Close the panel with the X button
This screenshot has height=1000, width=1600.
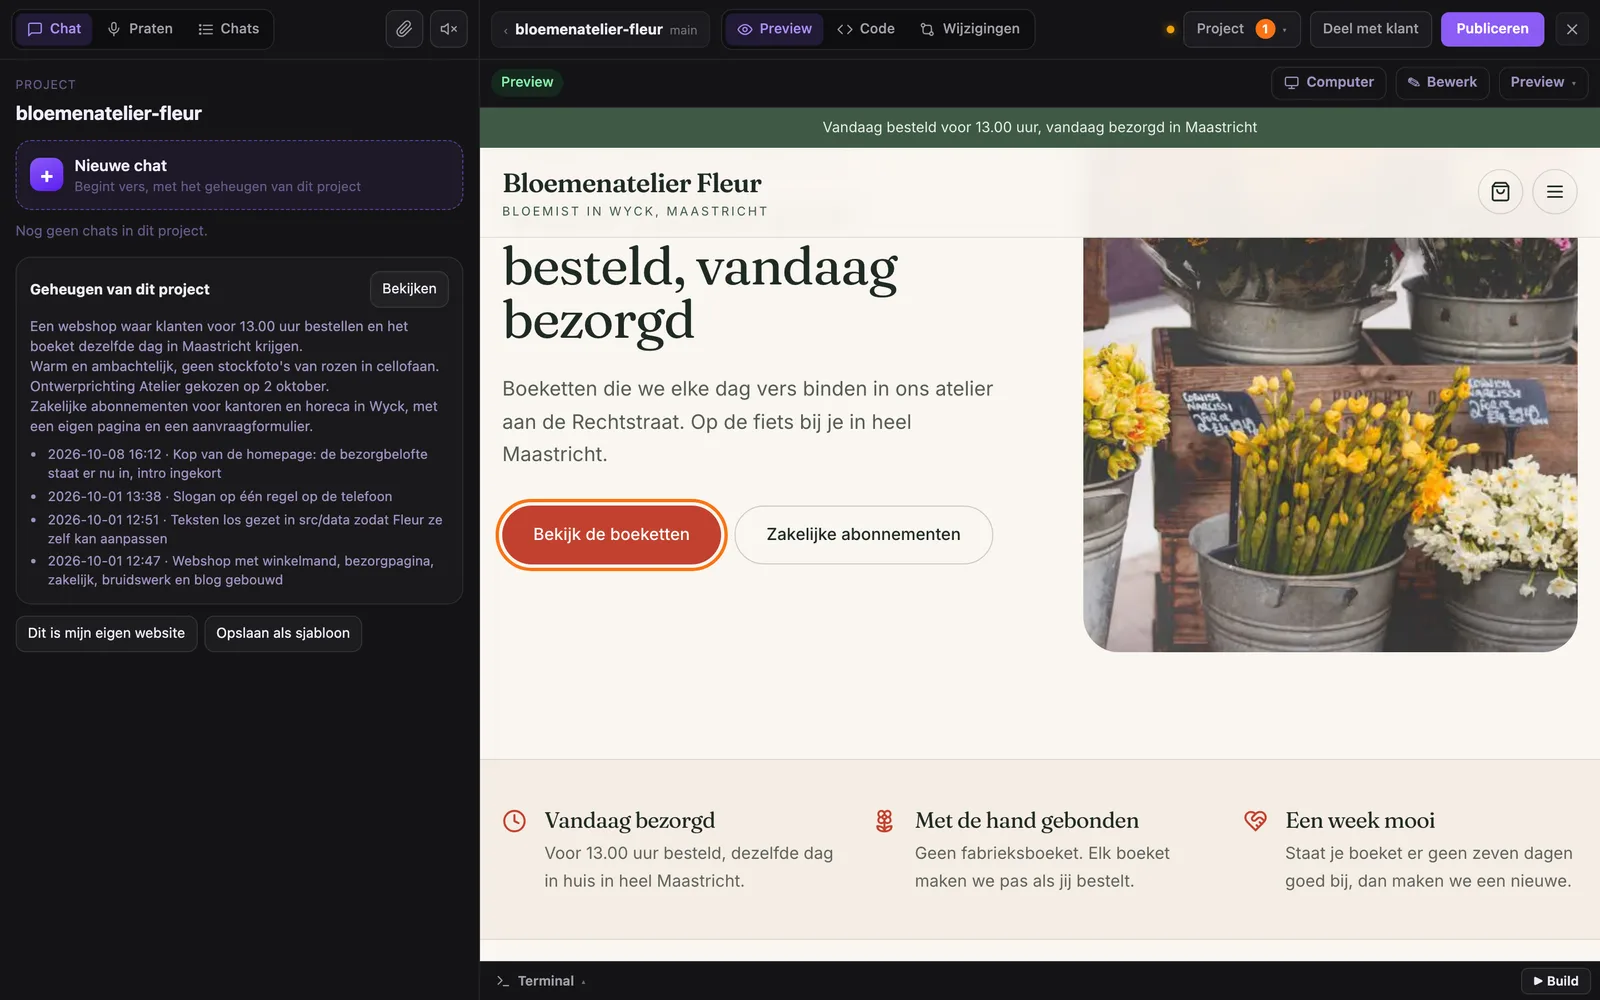(x=1572, y=29)
